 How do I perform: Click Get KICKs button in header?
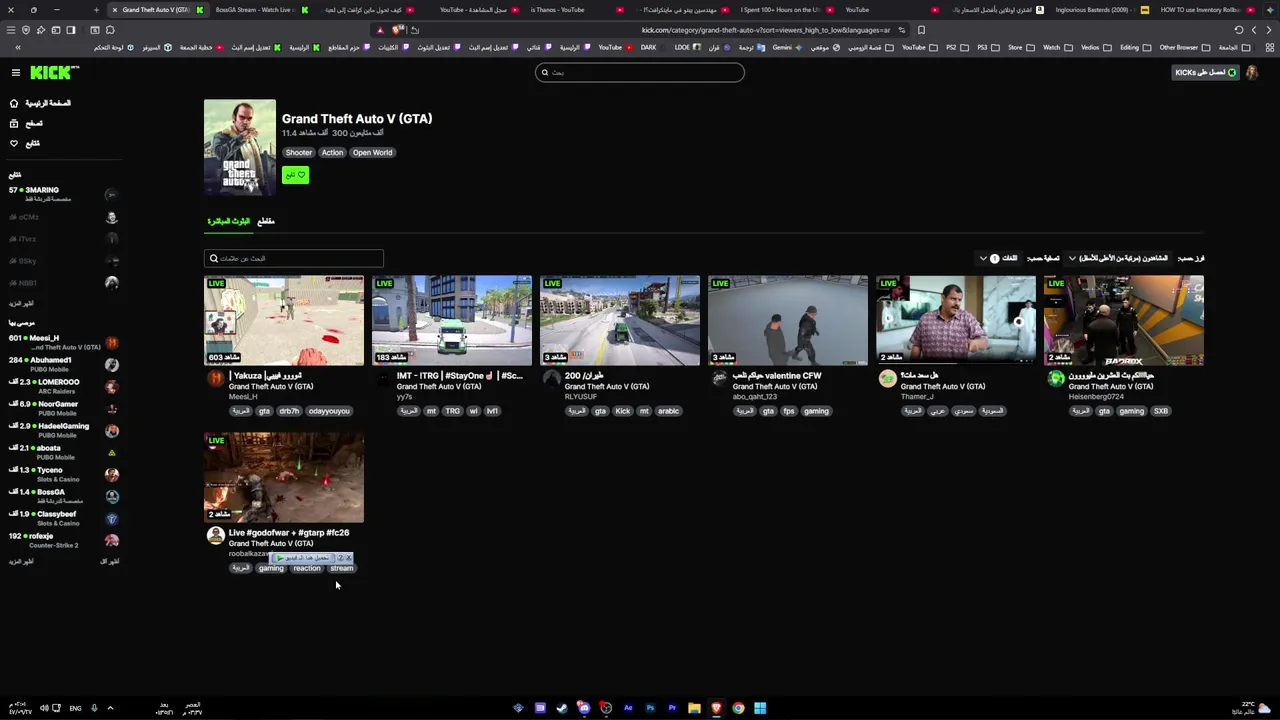click(x=1205, y=72)
